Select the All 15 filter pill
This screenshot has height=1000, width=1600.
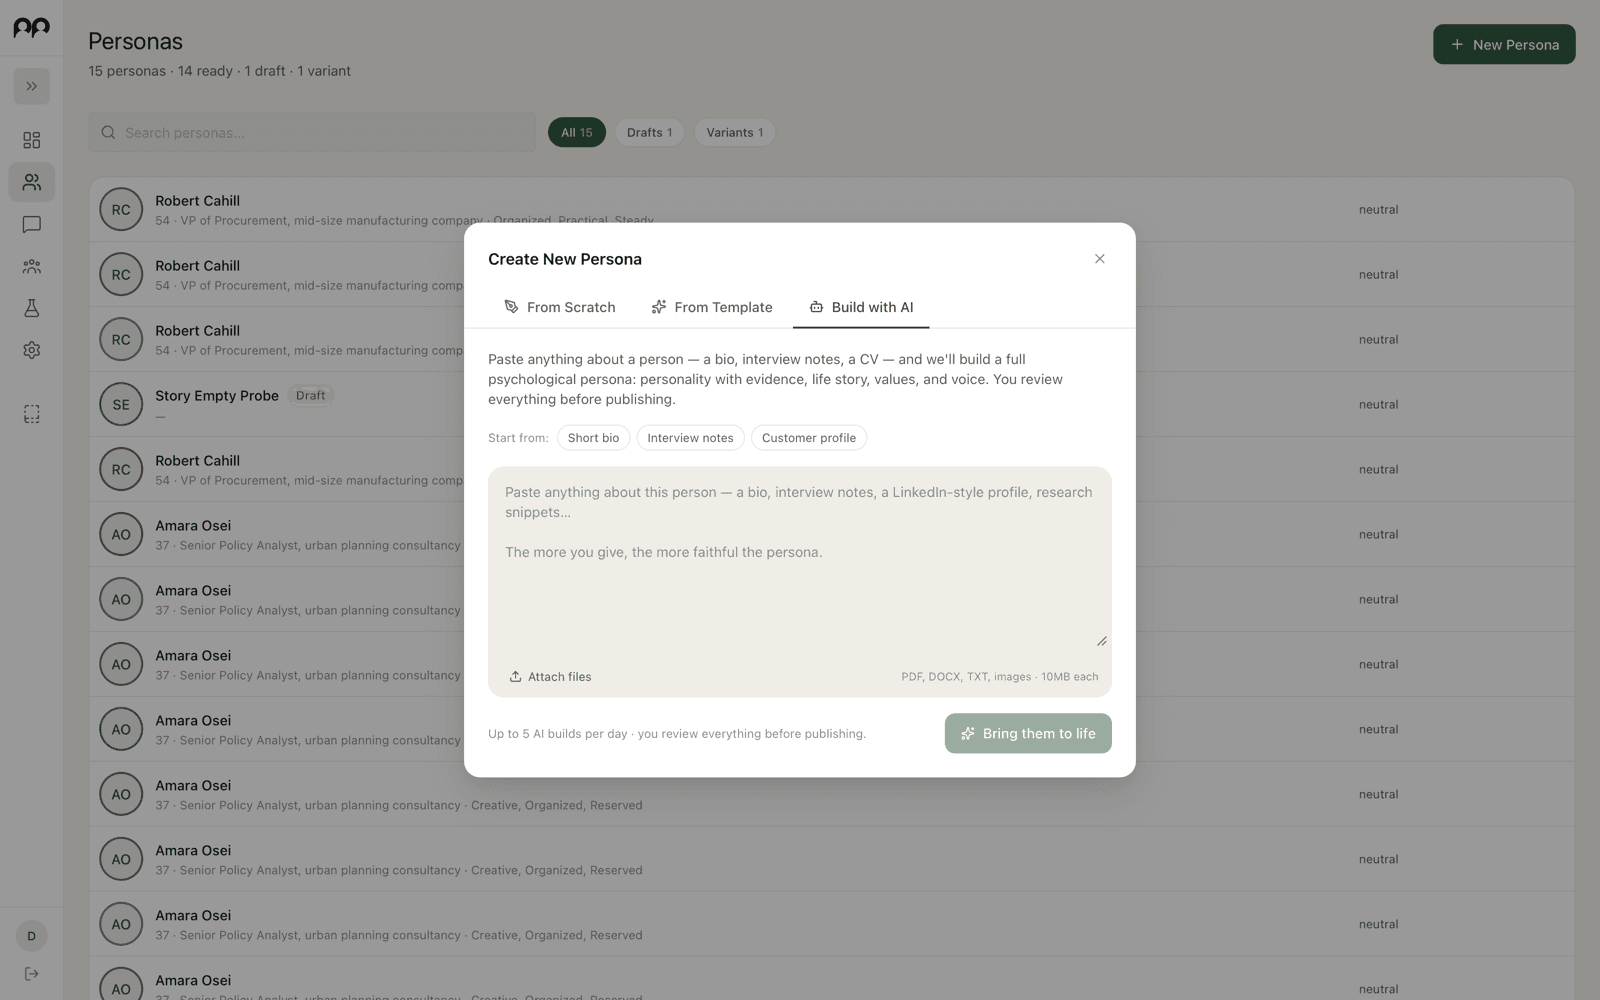coord(577,132)
